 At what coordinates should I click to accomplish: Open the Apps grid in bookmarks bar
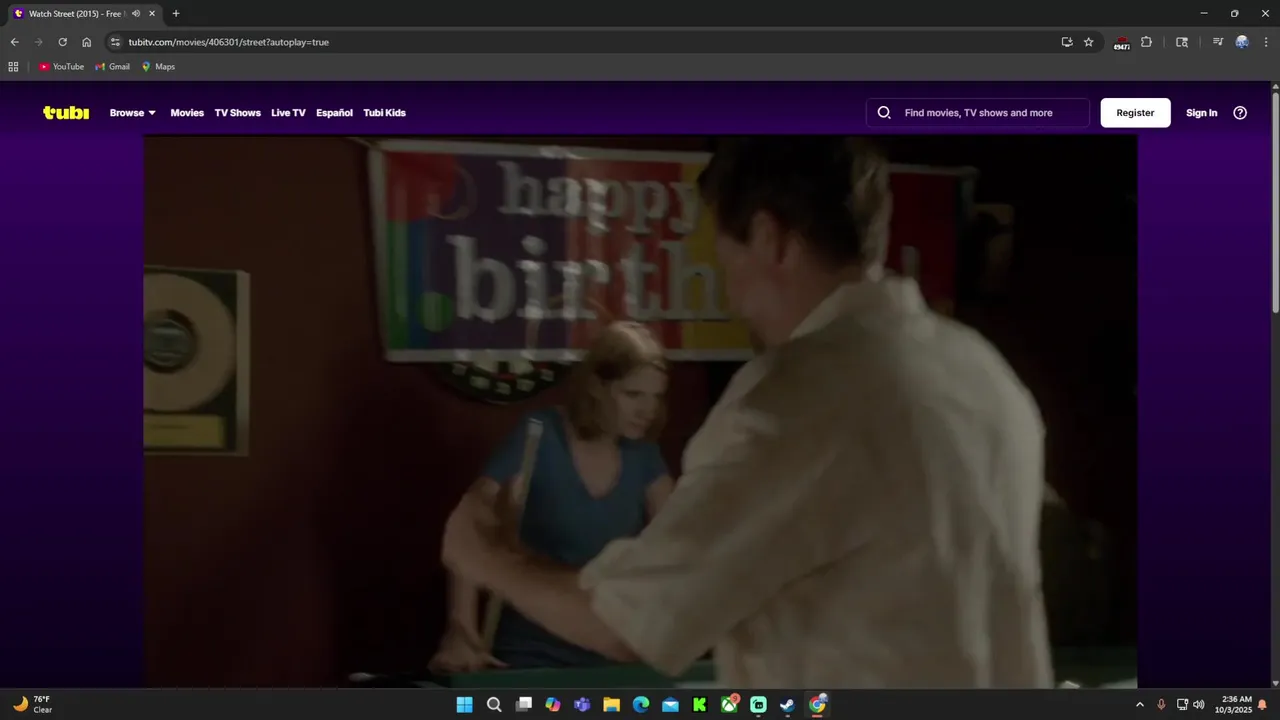pyautogui.click(x=13, y=67)
